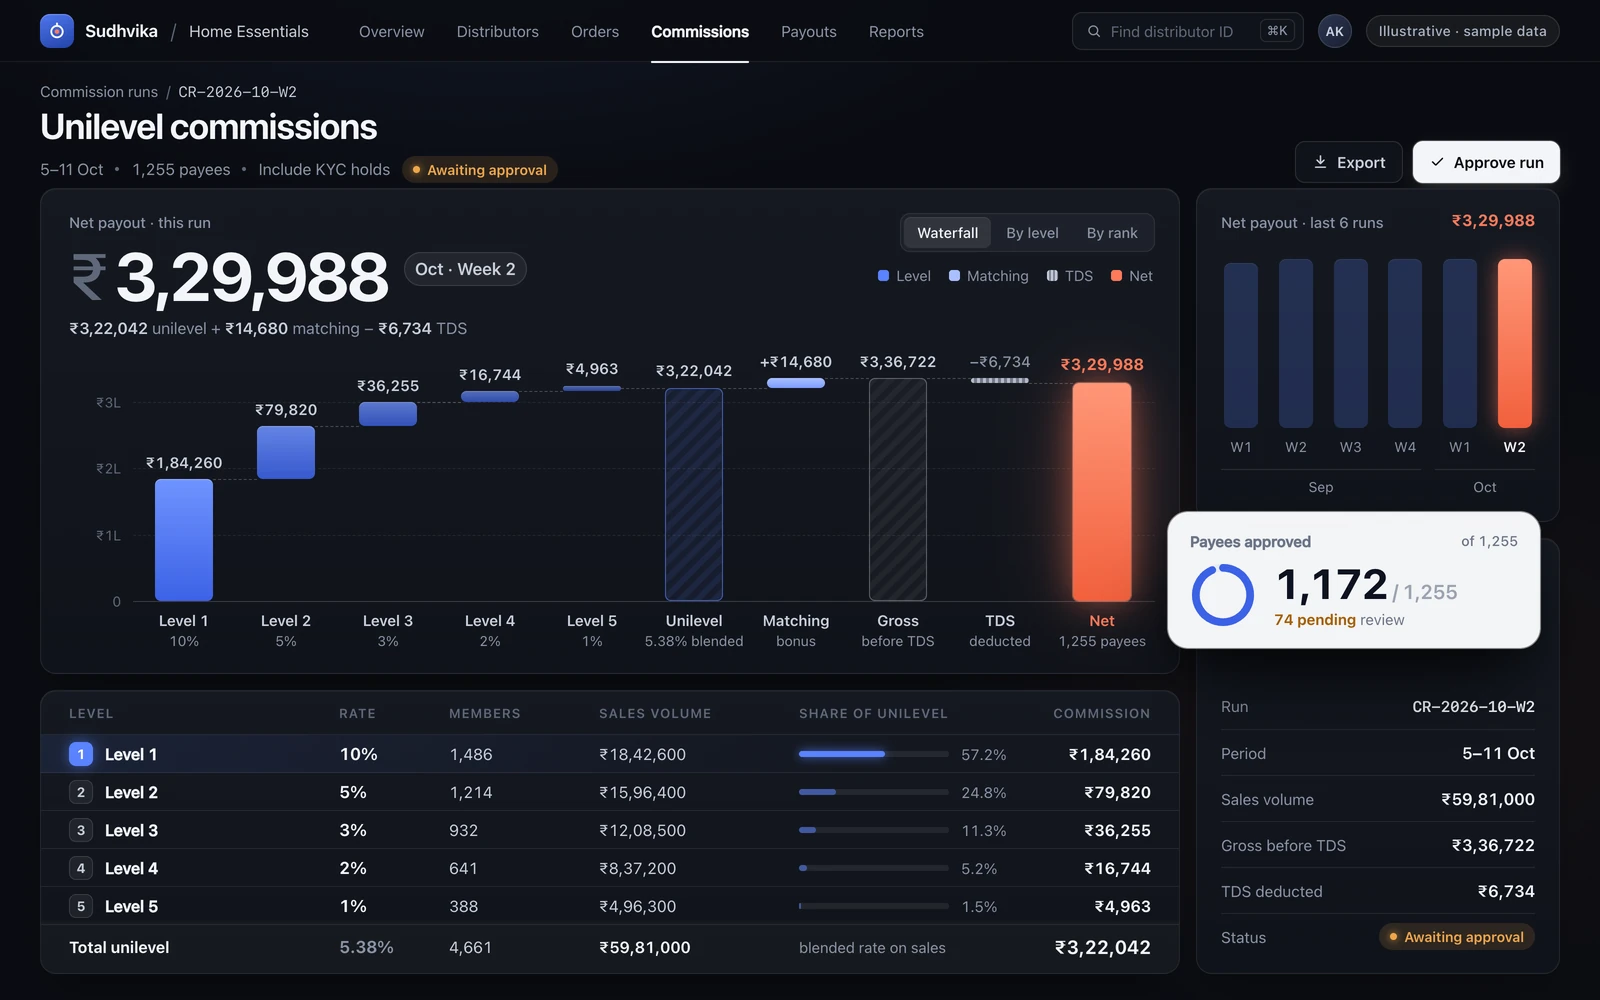Click the Level 1 number badge
The width and height of the screenshot is (1600, 1000).
pos(81,754)
